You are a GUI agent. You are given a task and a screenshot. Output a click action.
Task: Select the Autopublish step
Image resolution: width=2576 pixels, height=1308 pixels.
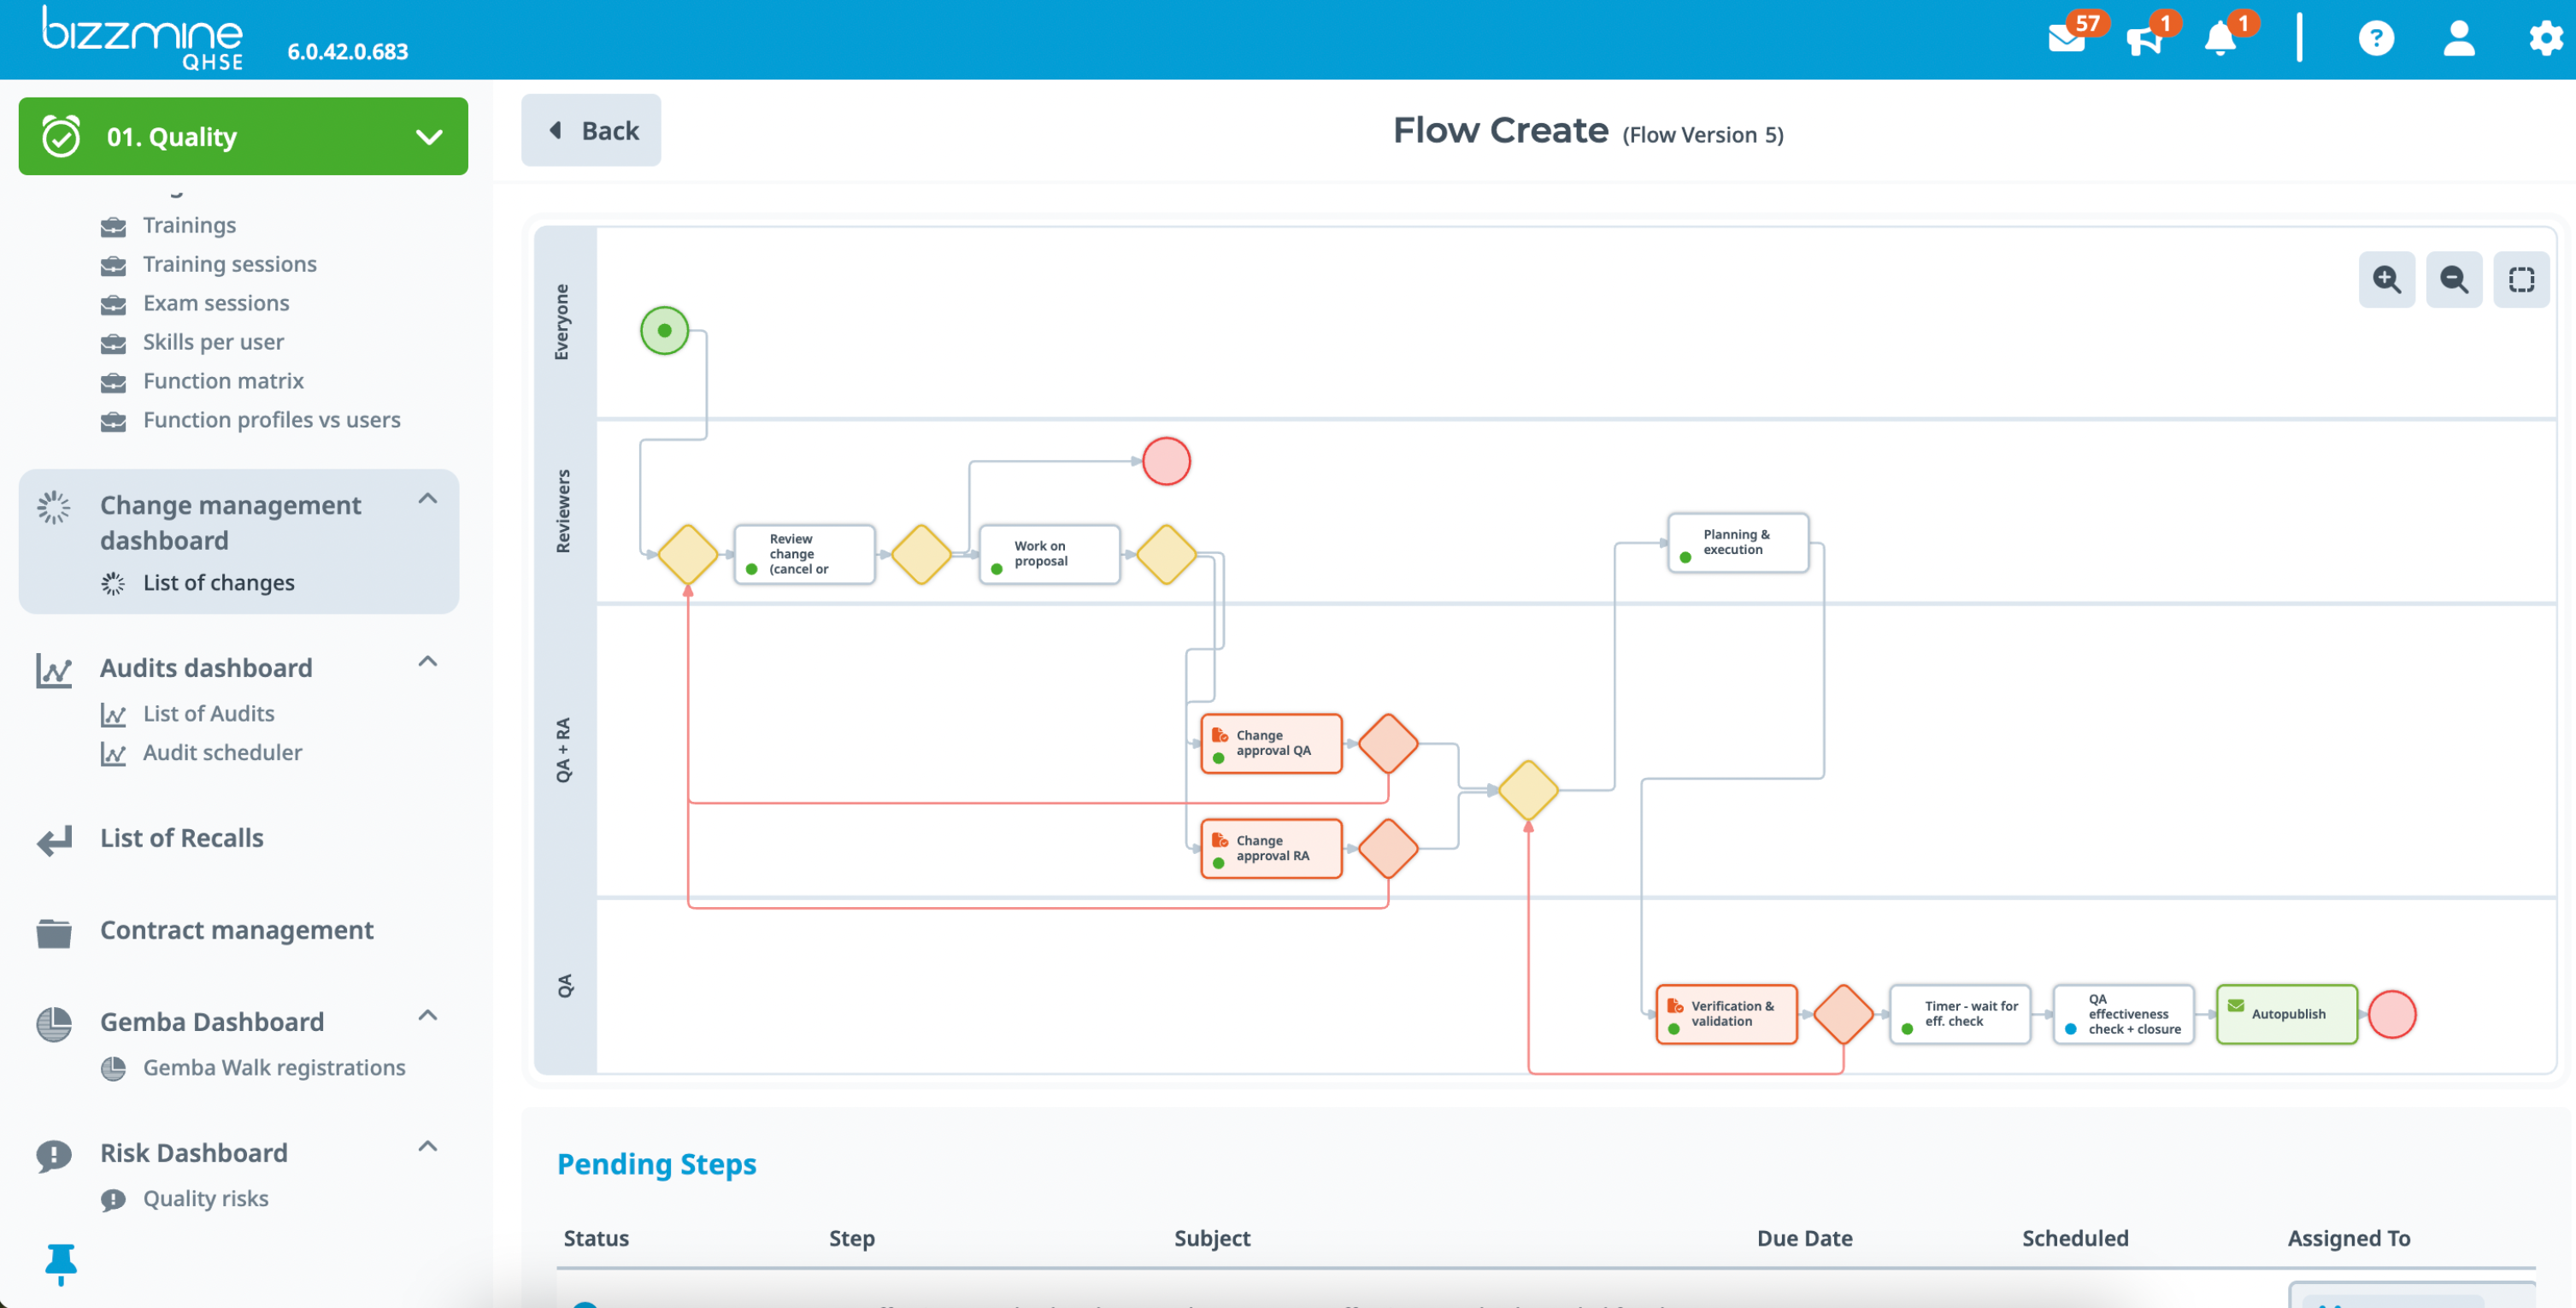point(2287,1014)
